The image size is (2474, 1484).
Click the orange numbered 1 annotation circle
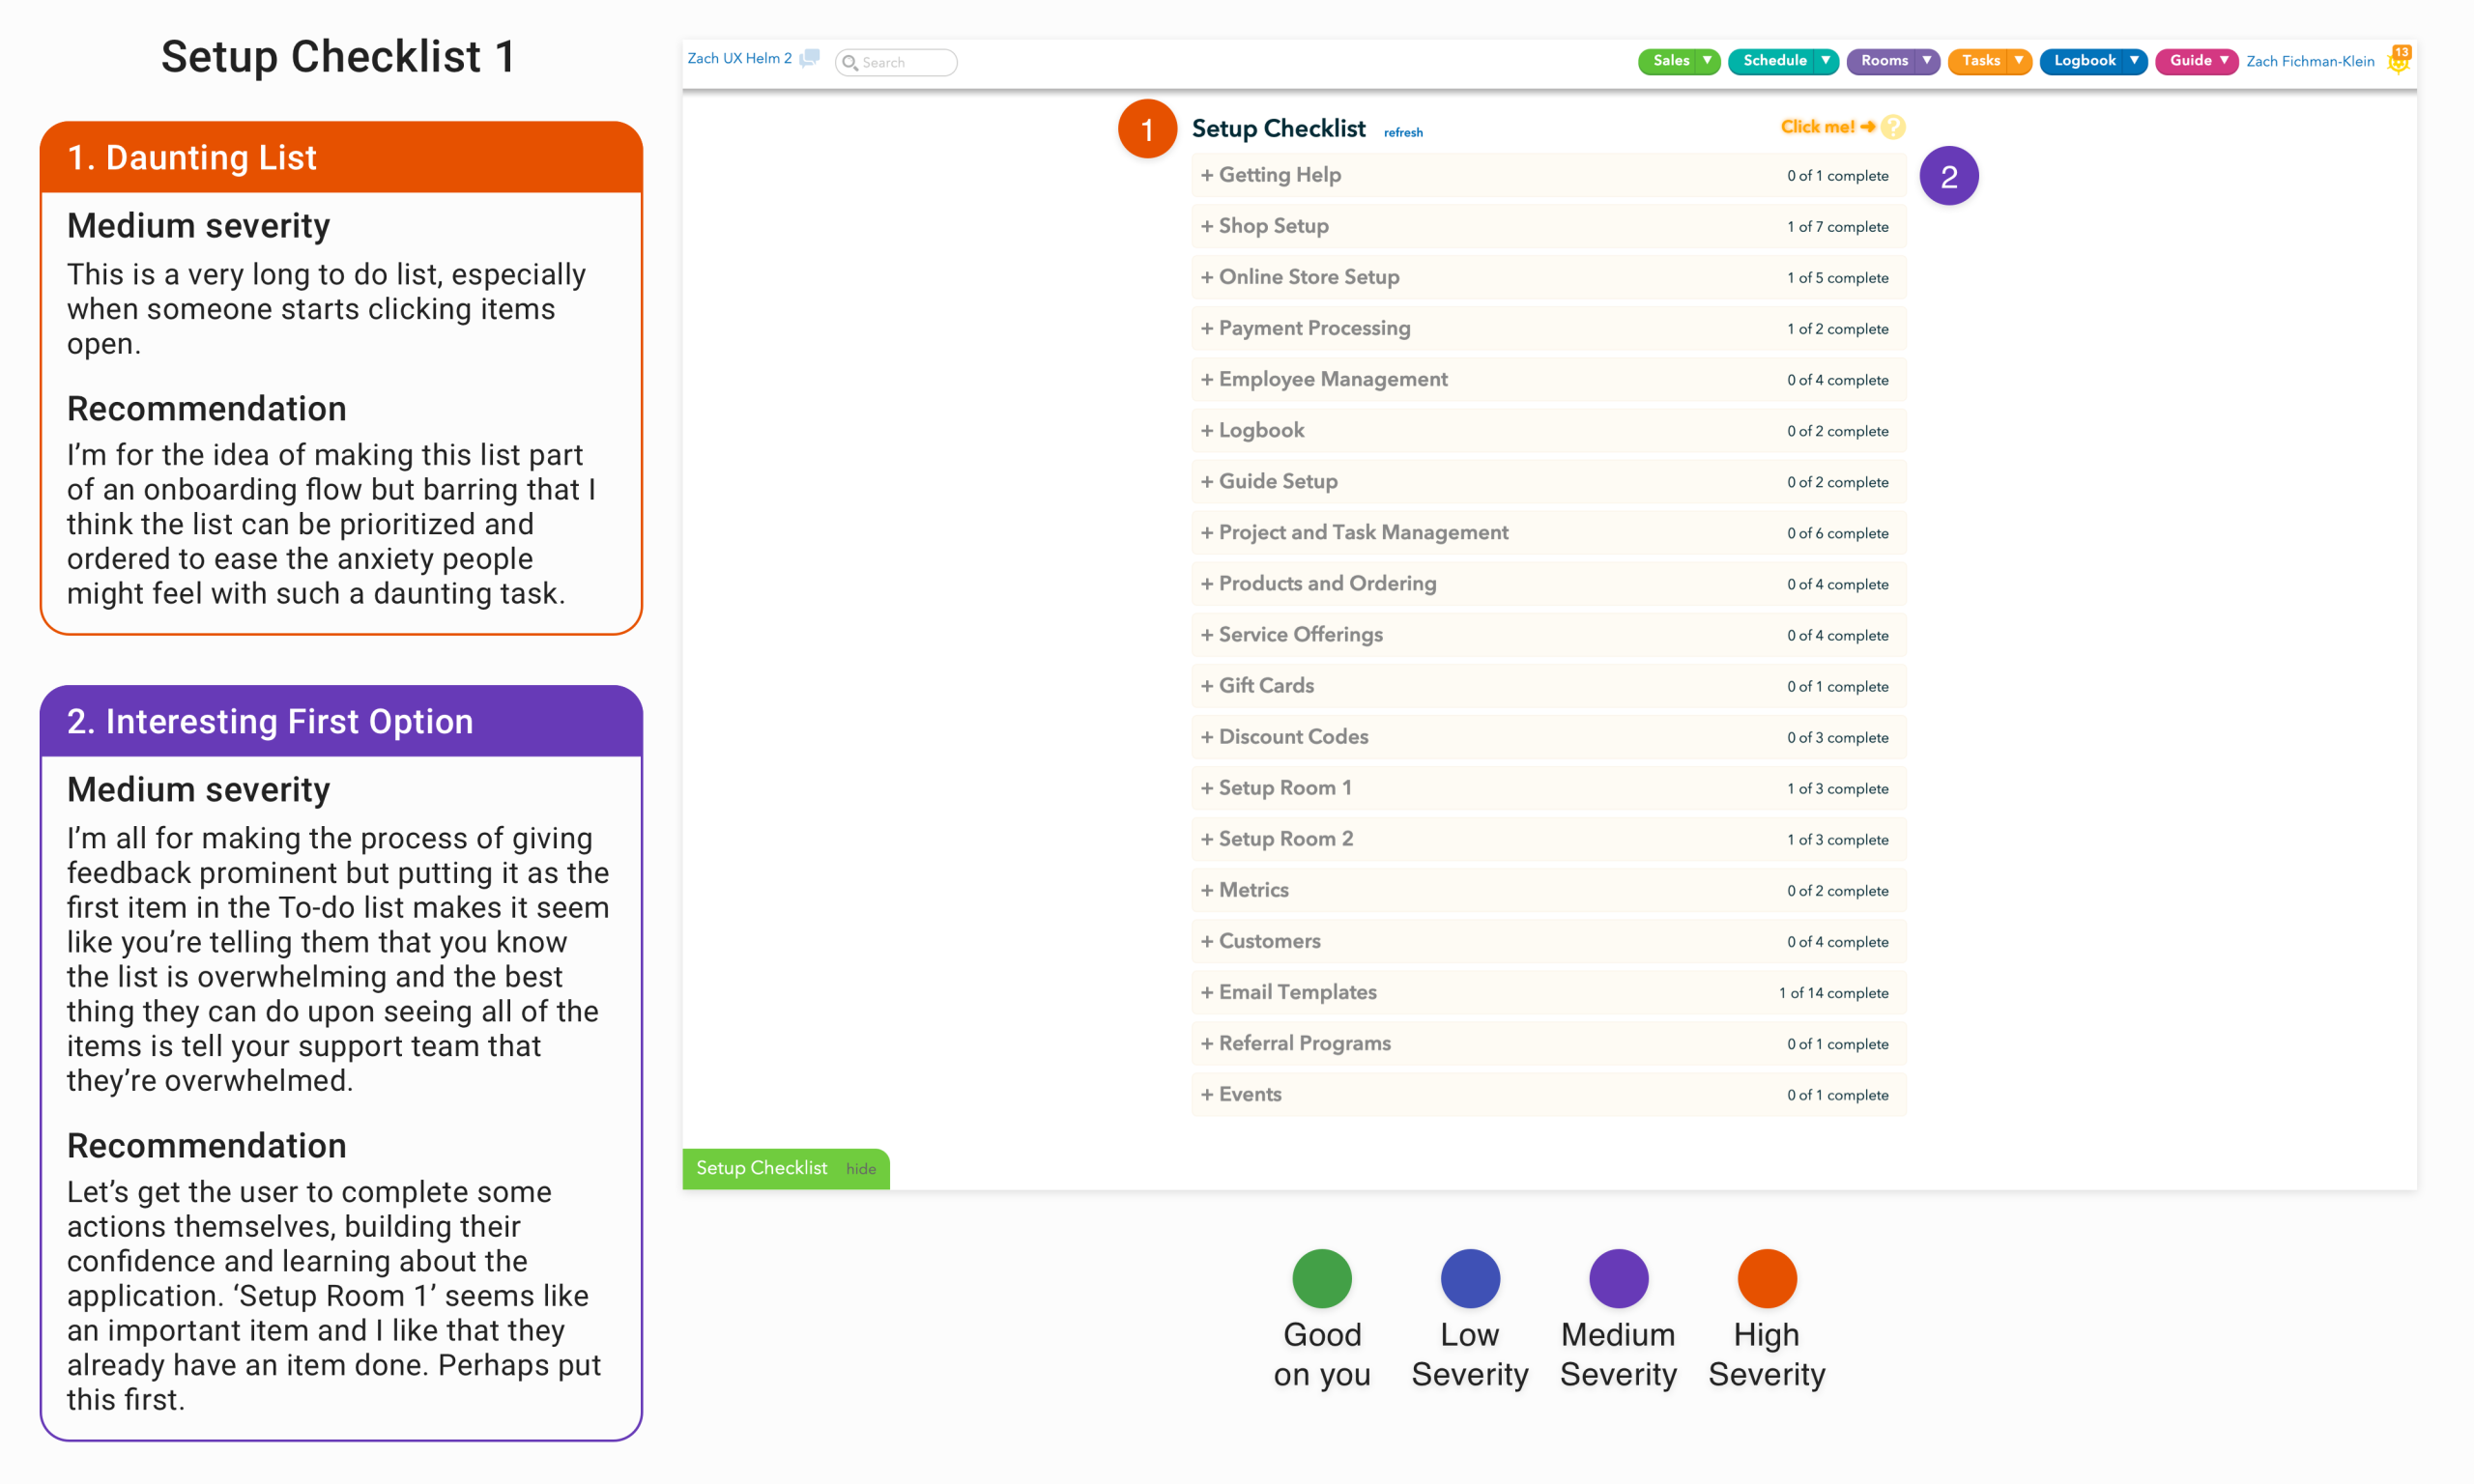point(1146,129)
